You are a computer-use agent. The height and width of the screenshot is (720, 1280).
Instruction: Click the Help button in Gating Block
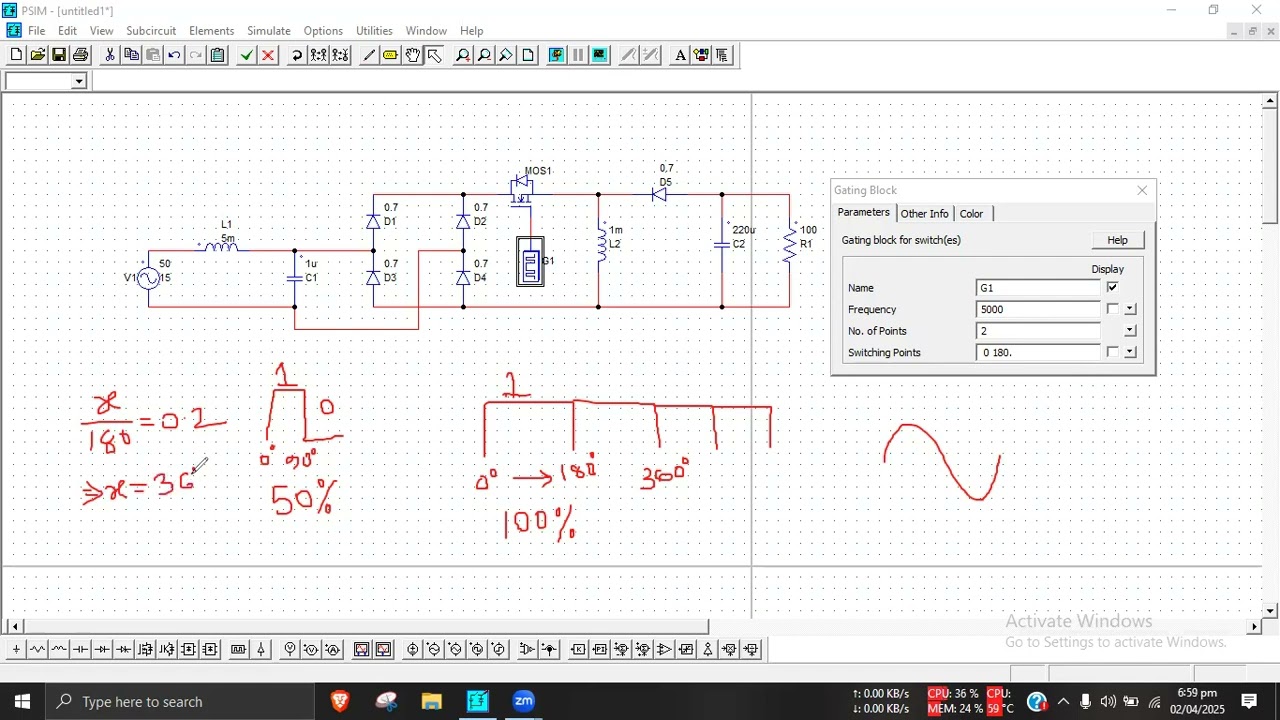point(1117,240)
